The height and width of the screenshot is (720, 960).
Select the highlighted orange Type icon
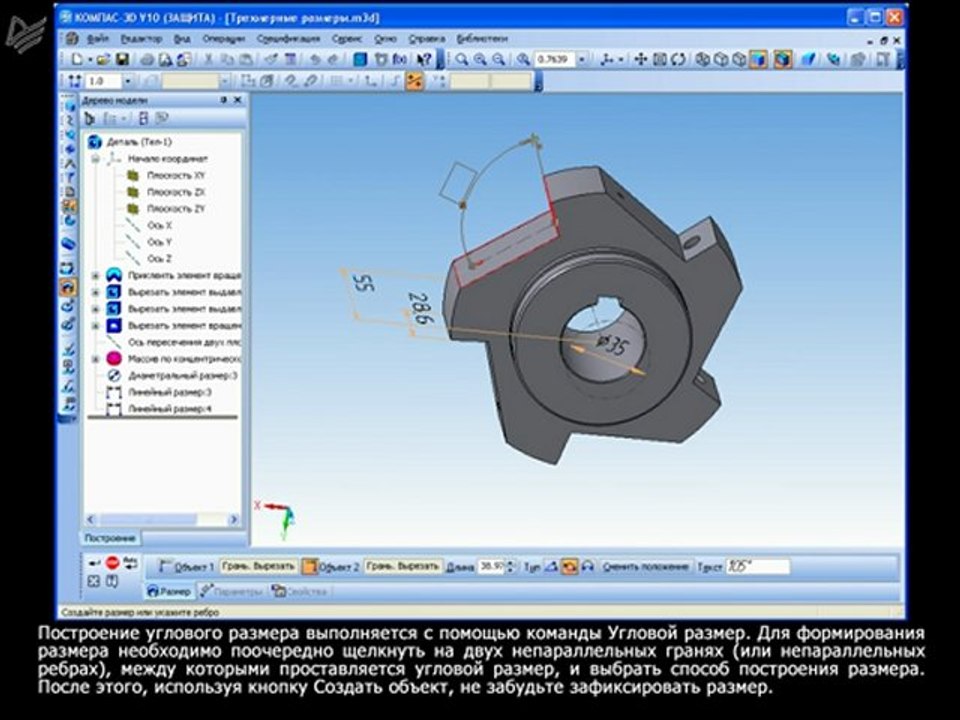pyautogui.click(x=569, y=567)
